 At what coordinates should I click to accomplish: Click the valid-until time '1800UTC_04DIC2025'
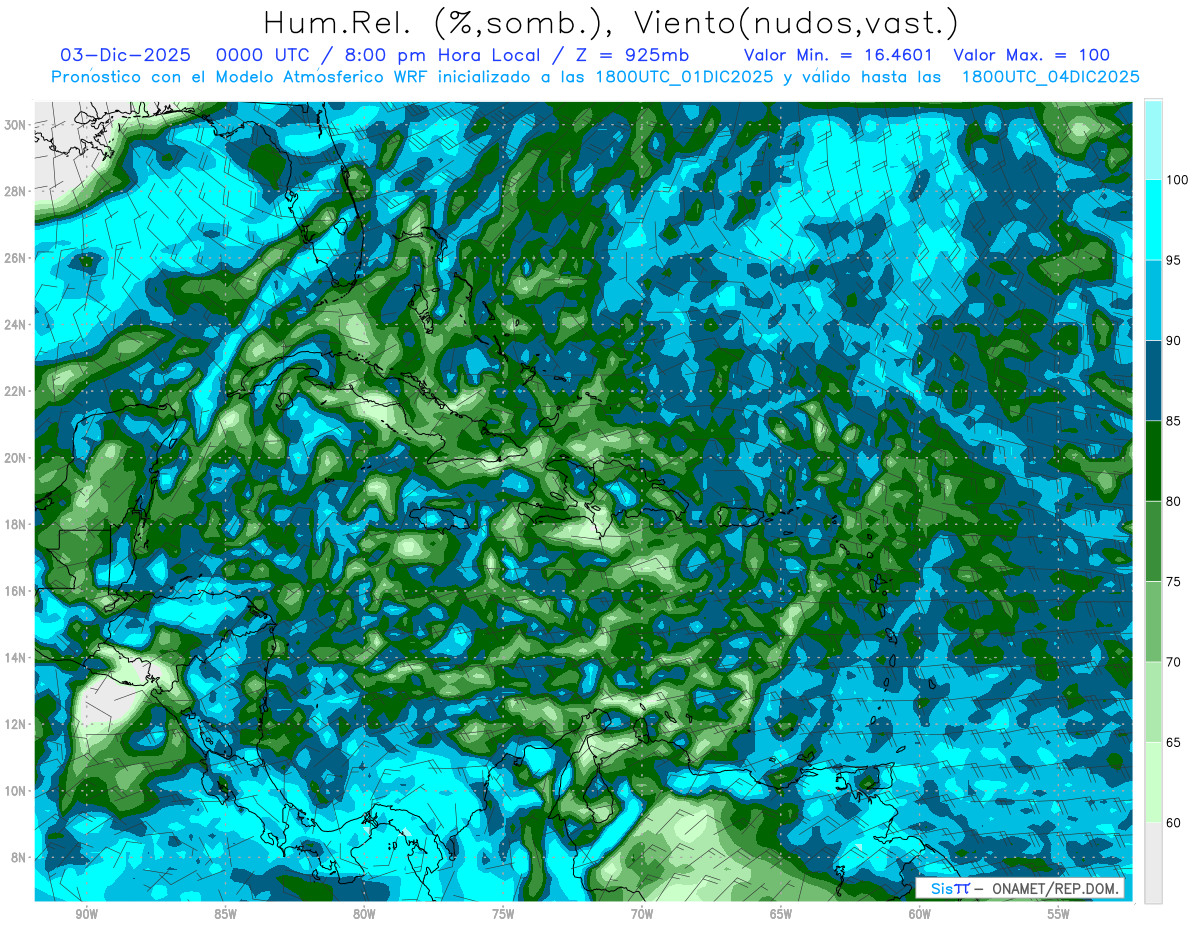pos(1050,77)
